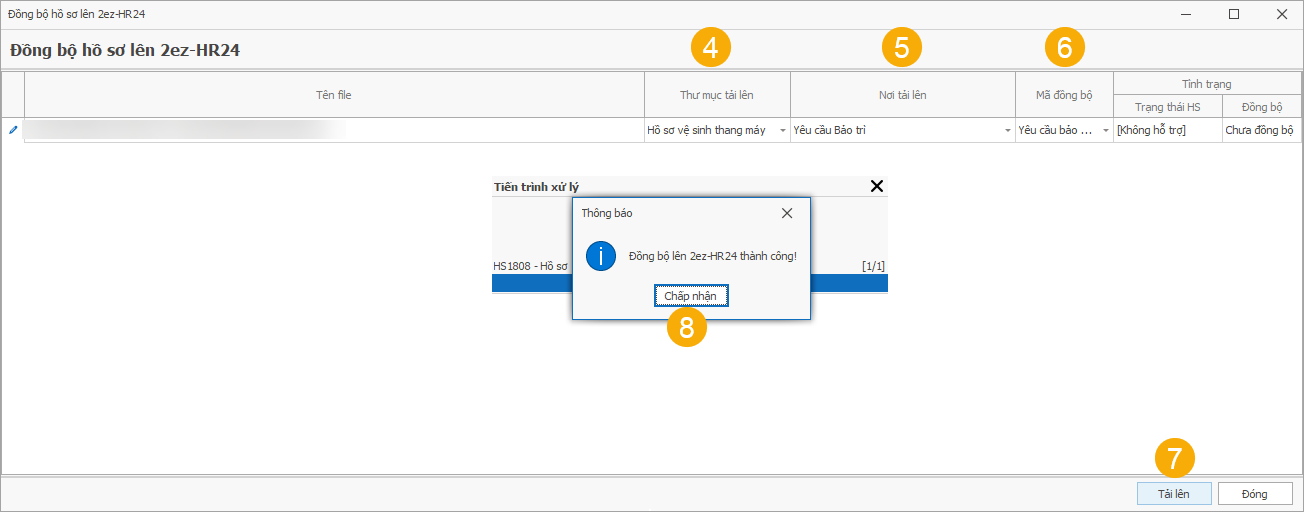Close the Đồng bộ hồ sơ lên 2ez-HR24 window
The width and height of the screenshot is (1304, 512).
tap(1281, 14)
